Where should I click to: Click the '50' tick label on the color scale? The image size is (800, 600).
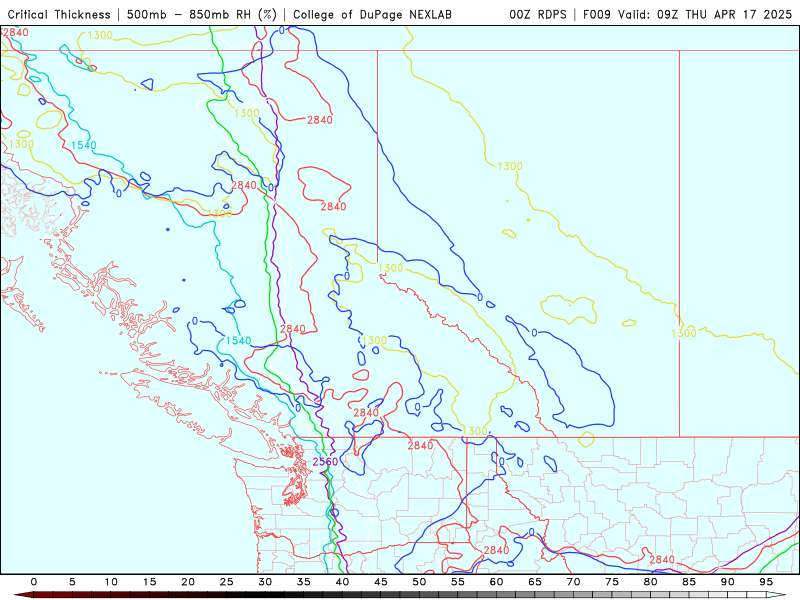click(419, 582)
